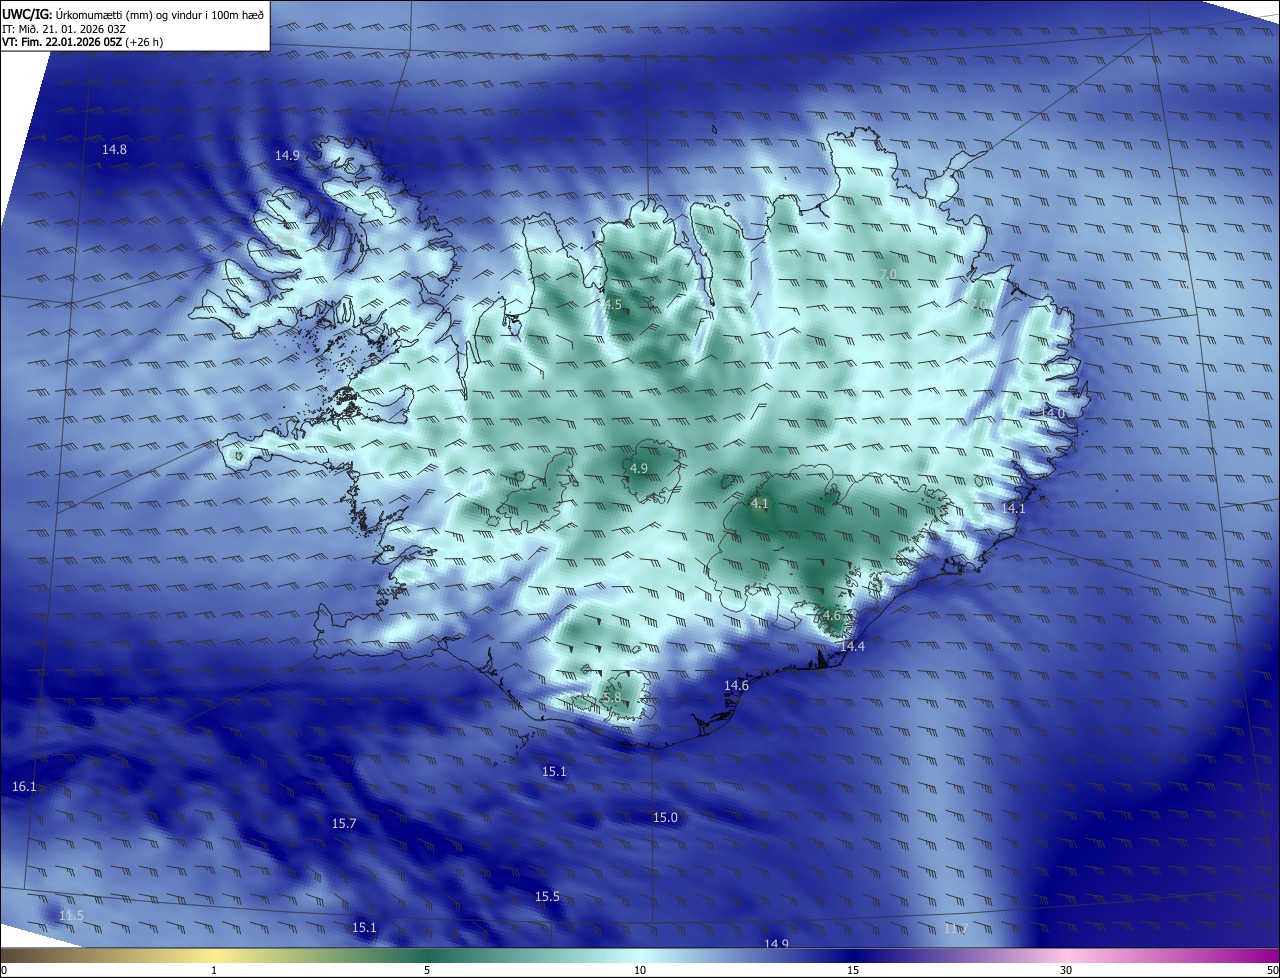Select the 'VT: Fim. 22.01.2026 05Z (+26 h)' line
Screen dimensions: 1280x978
[83, 42]
